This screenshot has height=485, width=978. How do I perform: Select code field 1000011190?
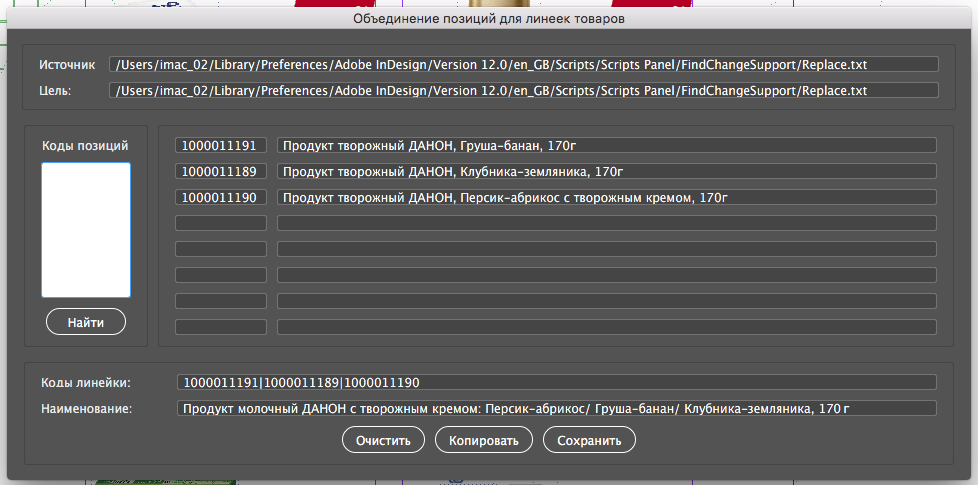(x=221, y=198)
